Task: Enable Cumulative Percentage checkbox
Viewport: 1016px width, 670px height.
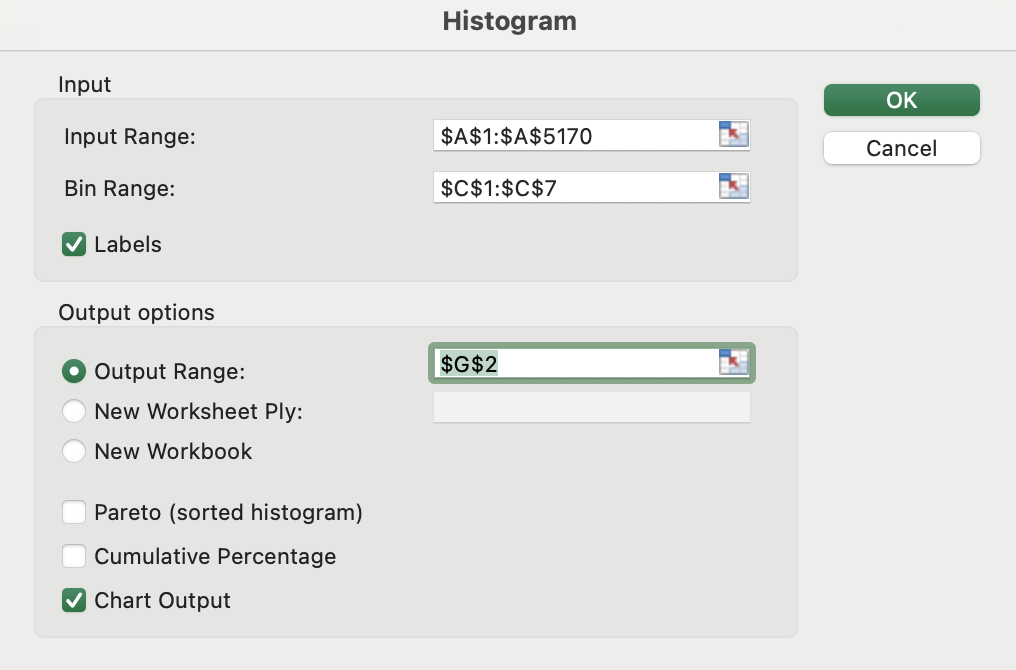Action: point(74,556)
